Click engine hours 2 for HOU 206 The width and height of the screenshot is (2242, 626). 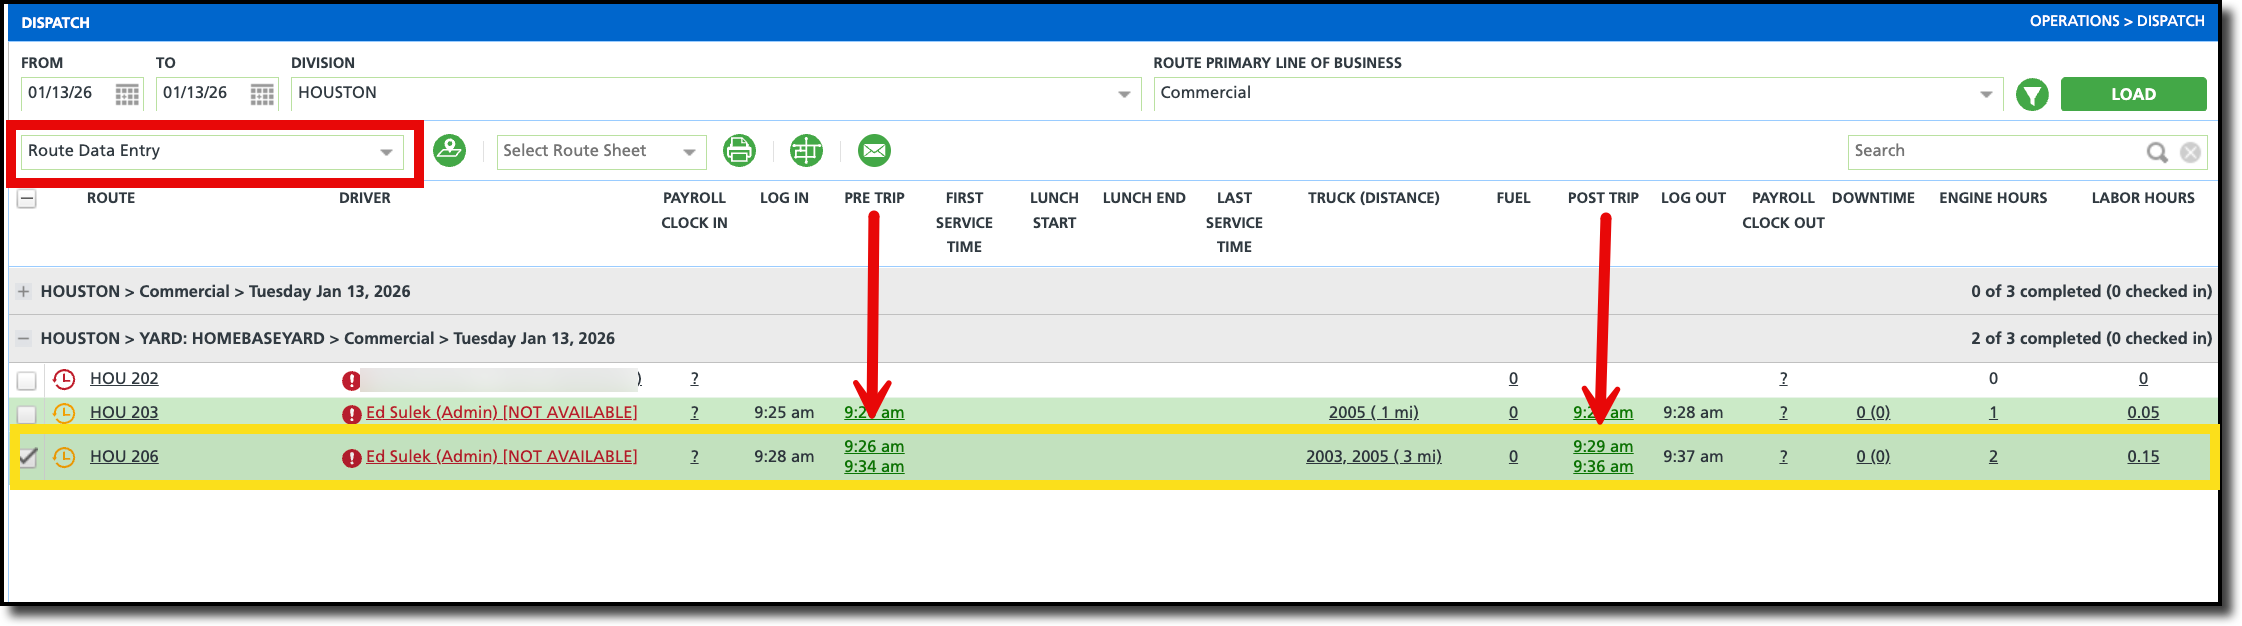(1993, 456)
